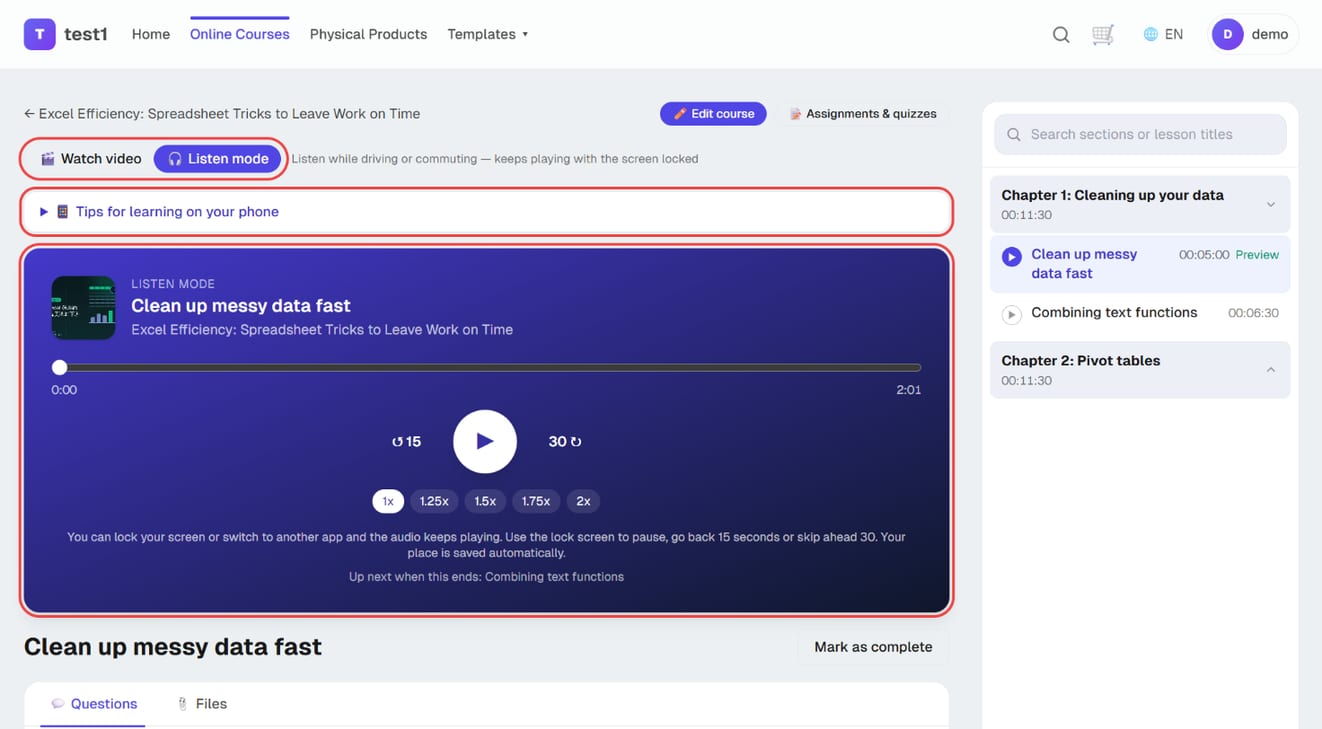Image resolution: width=1322 pixels, height=729 pixels.
Task: Open Online Courses in navigation
Action: click(x=240, y=34)
